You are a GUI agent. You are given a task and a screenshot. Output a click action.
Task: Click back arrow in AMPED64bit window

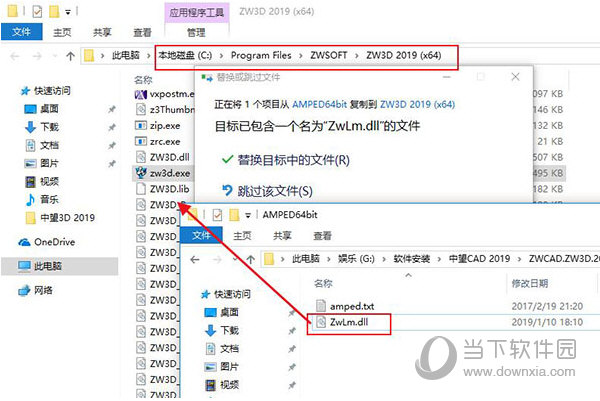195,260
